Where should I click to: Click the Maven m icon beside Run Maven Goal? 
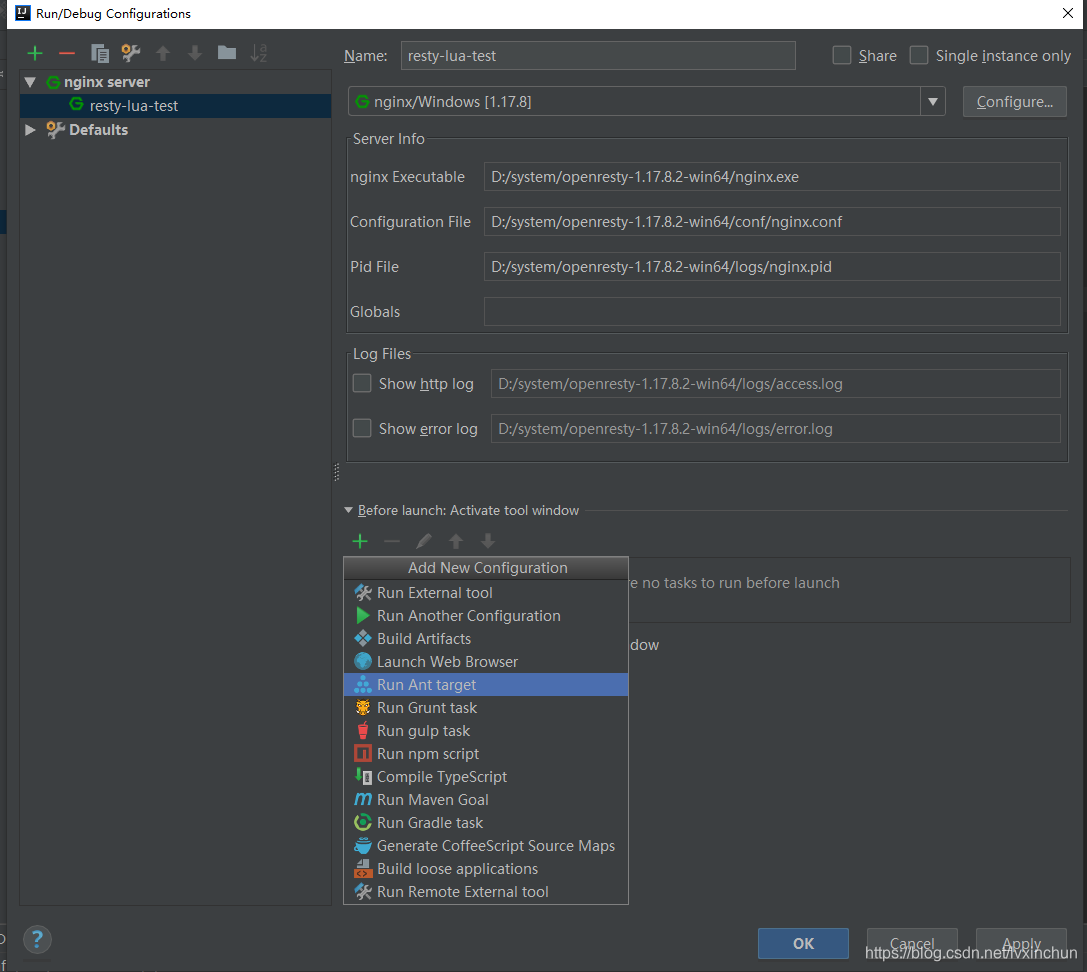(x=363, y=799)
